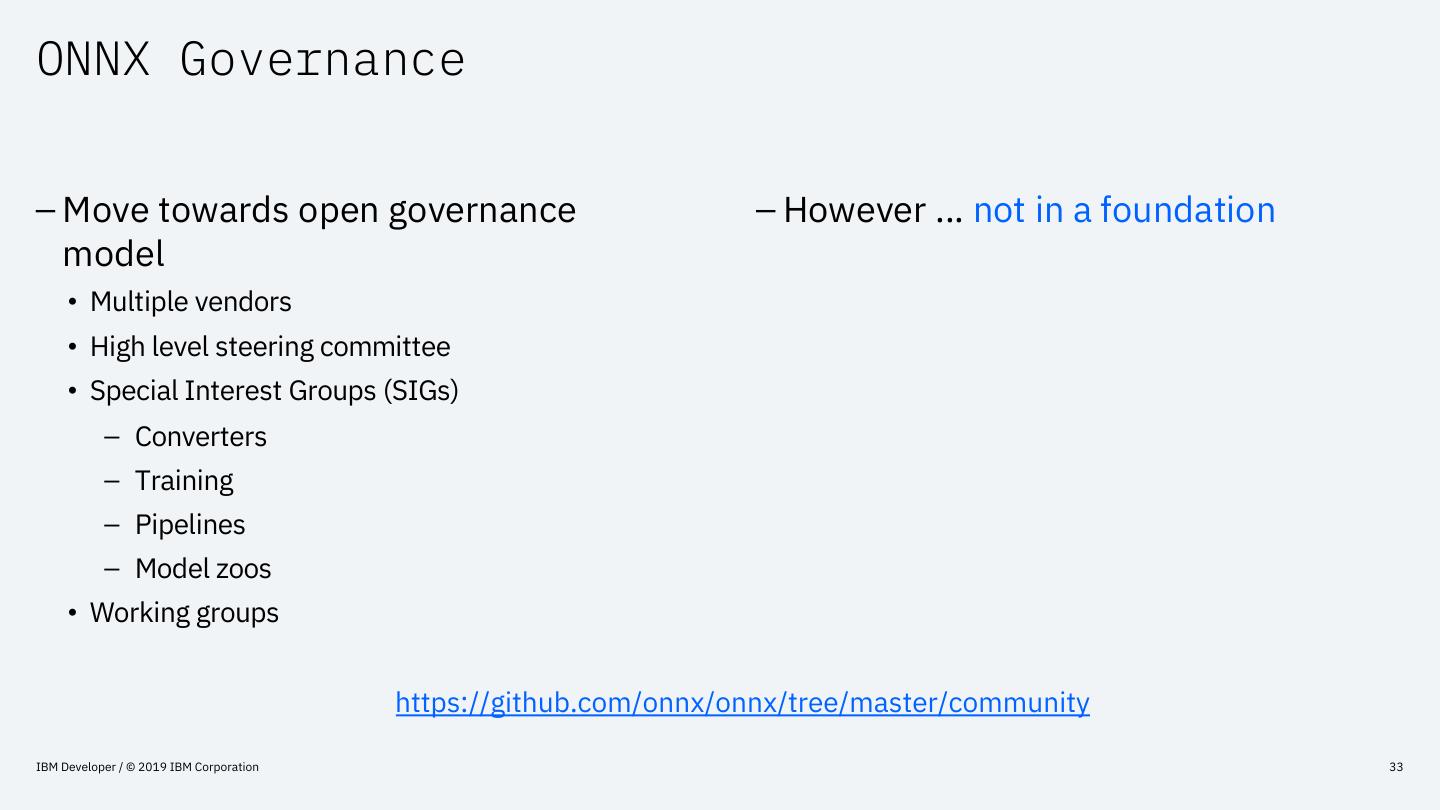Click the bullet dot before 'Working groups'

pyautogui.click(x=73, y=614)
